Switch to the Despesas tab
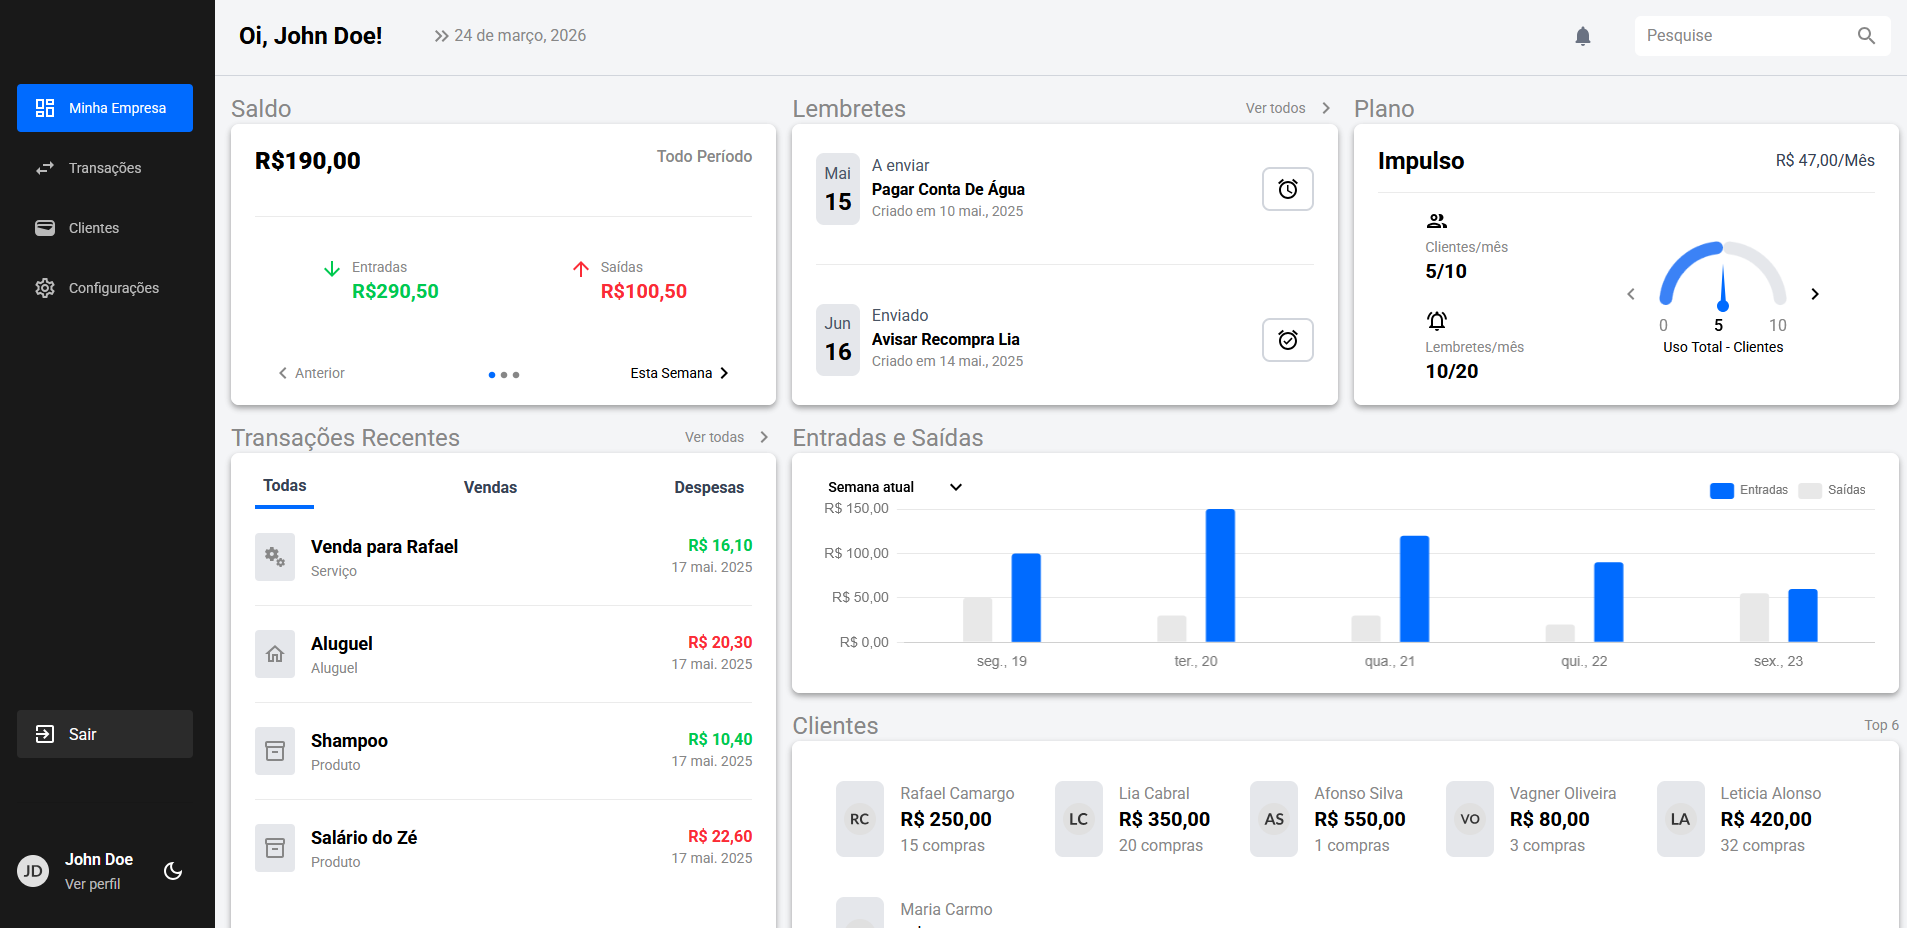This screenshot has height=928, width=1907. [708, 487]
